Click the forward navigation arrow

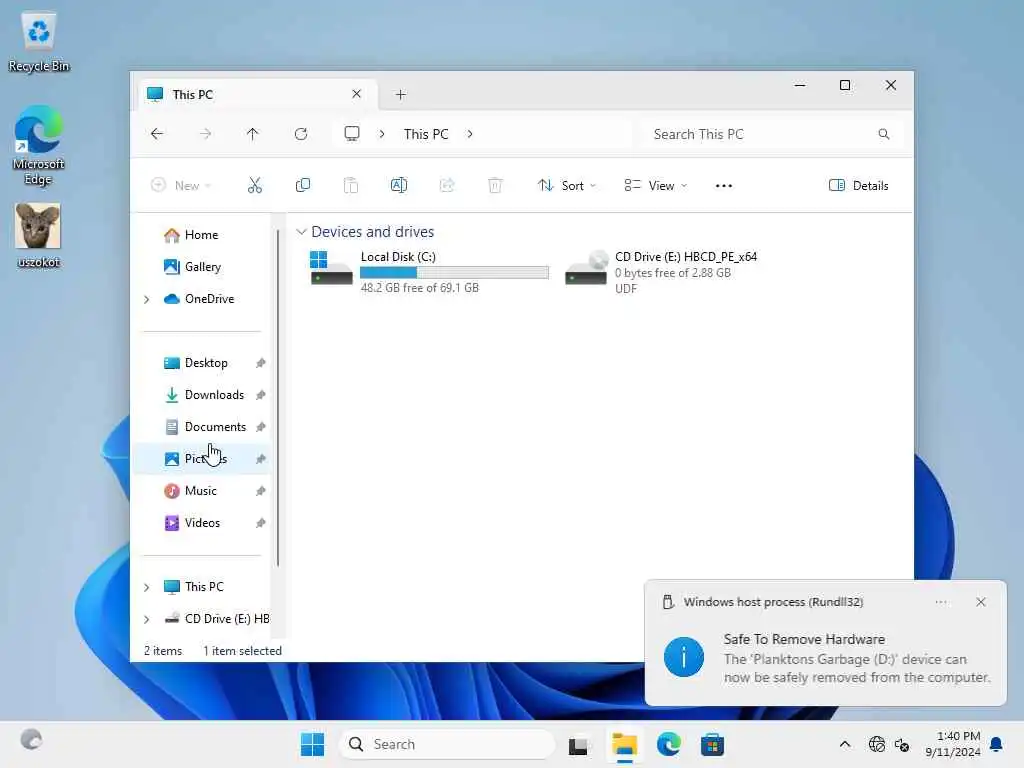[x=205, y=134]
